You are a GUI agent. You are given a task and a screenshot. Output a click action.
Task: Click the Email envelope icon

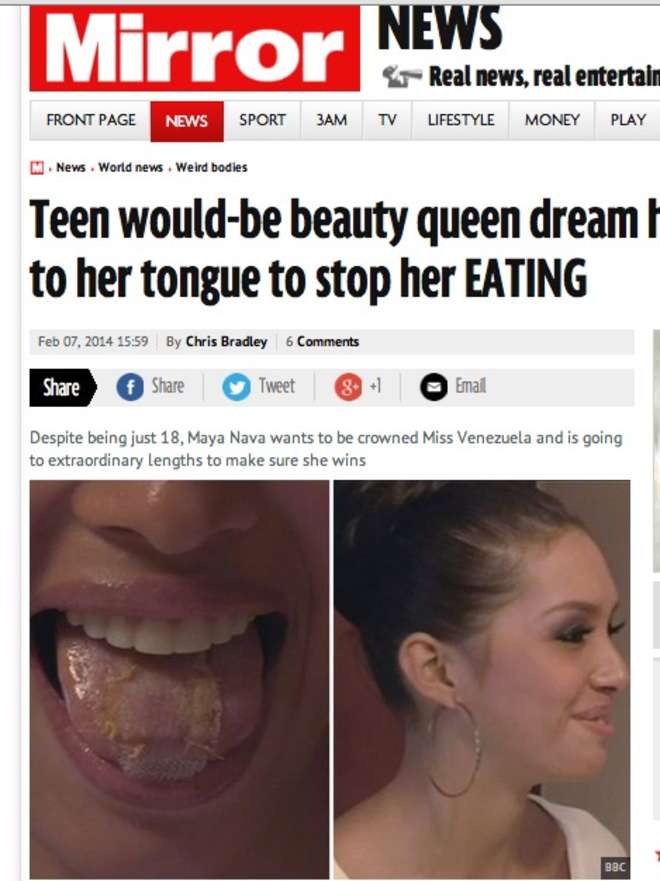434,387
